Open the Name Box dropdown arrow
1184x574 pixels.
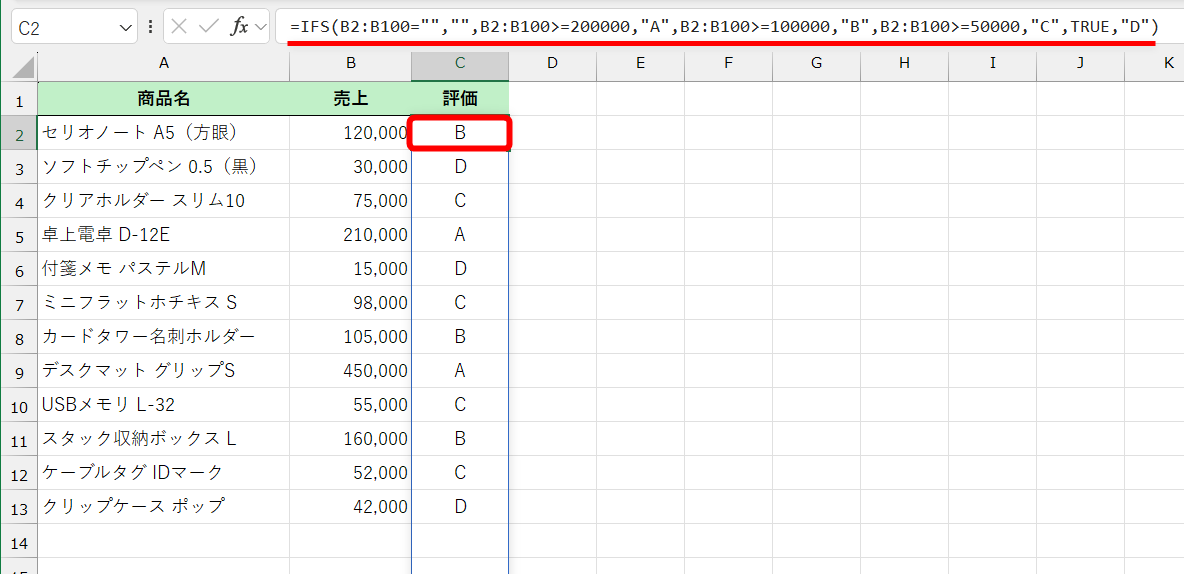click(x=125, y=28)
